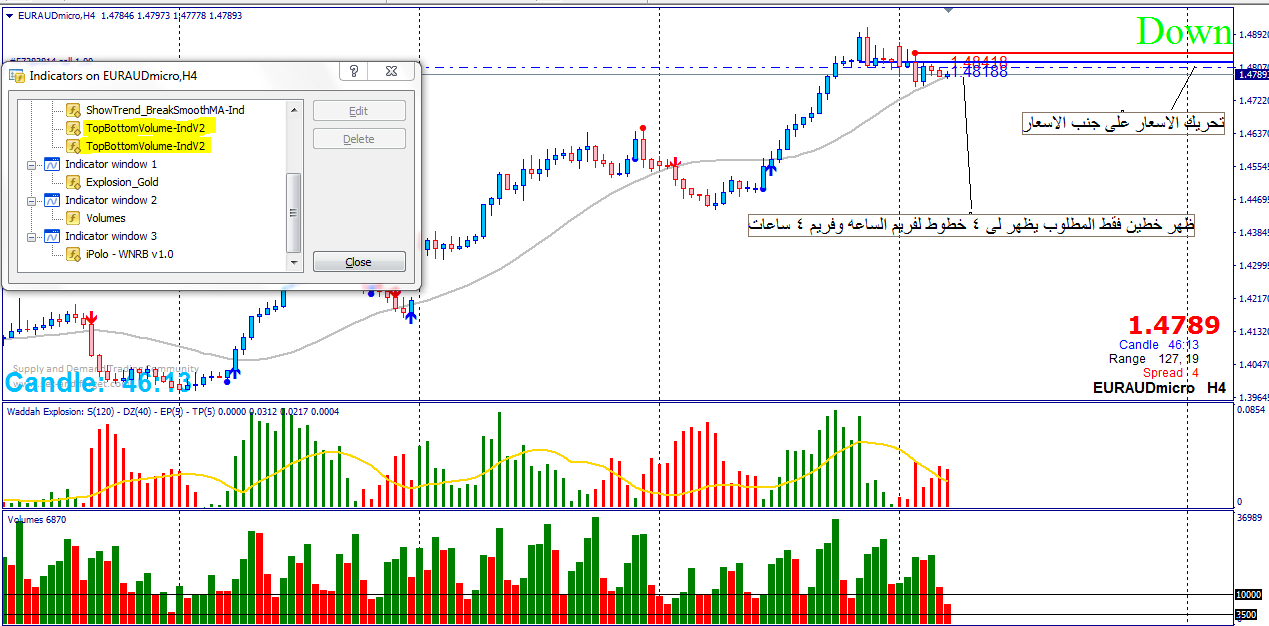The height and width of the screenshot is (626, 1269).
Task: Click the iPolo - WNRB v1.0 icon
Action: 73,254
